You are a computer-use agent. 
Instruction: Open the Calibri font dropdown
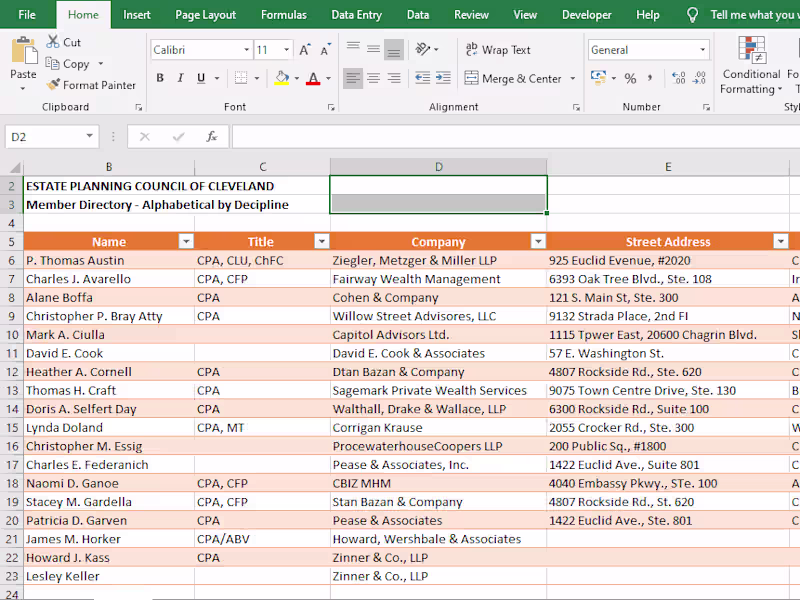pos(244,49)
